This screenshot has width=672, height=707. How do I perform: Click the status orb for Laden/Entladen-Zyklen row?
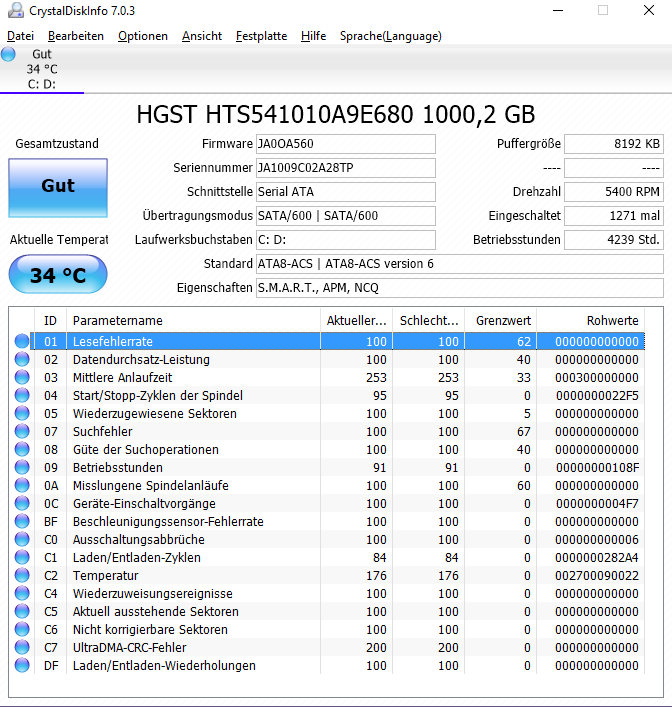coord(22,557)
